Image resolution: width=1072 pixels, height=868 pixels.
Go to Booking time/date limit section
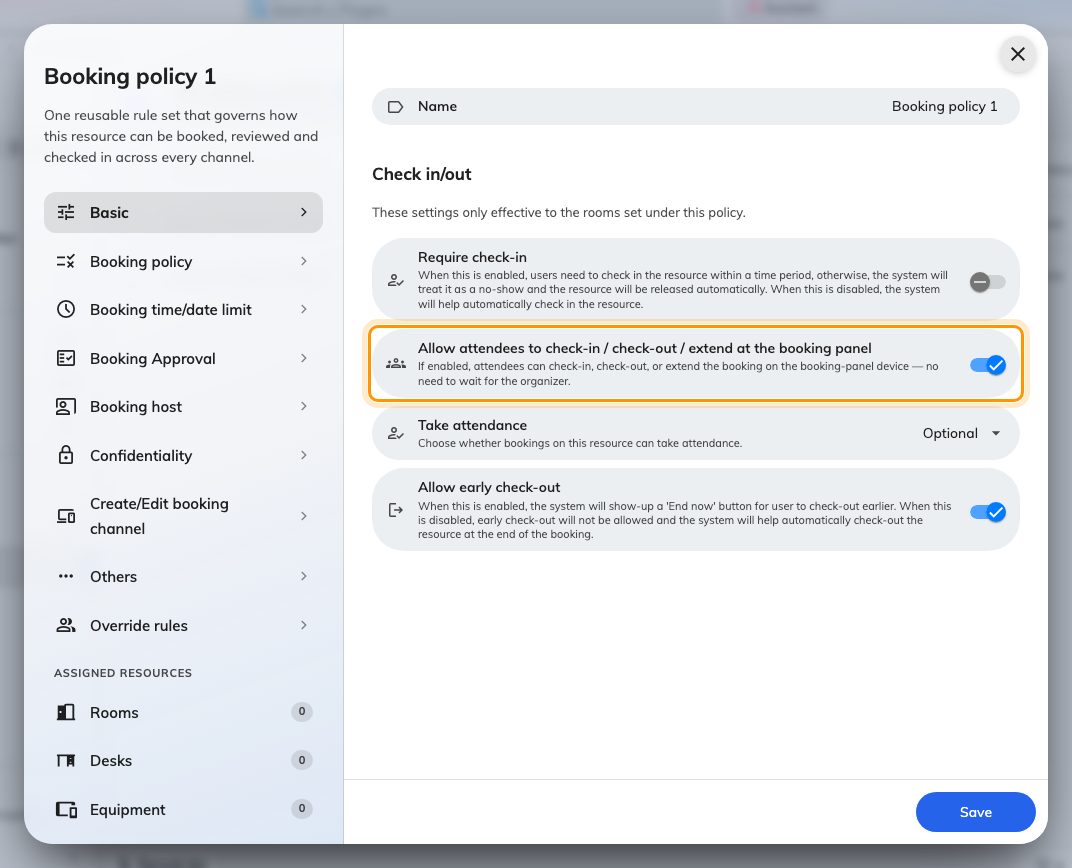(183, 310)
